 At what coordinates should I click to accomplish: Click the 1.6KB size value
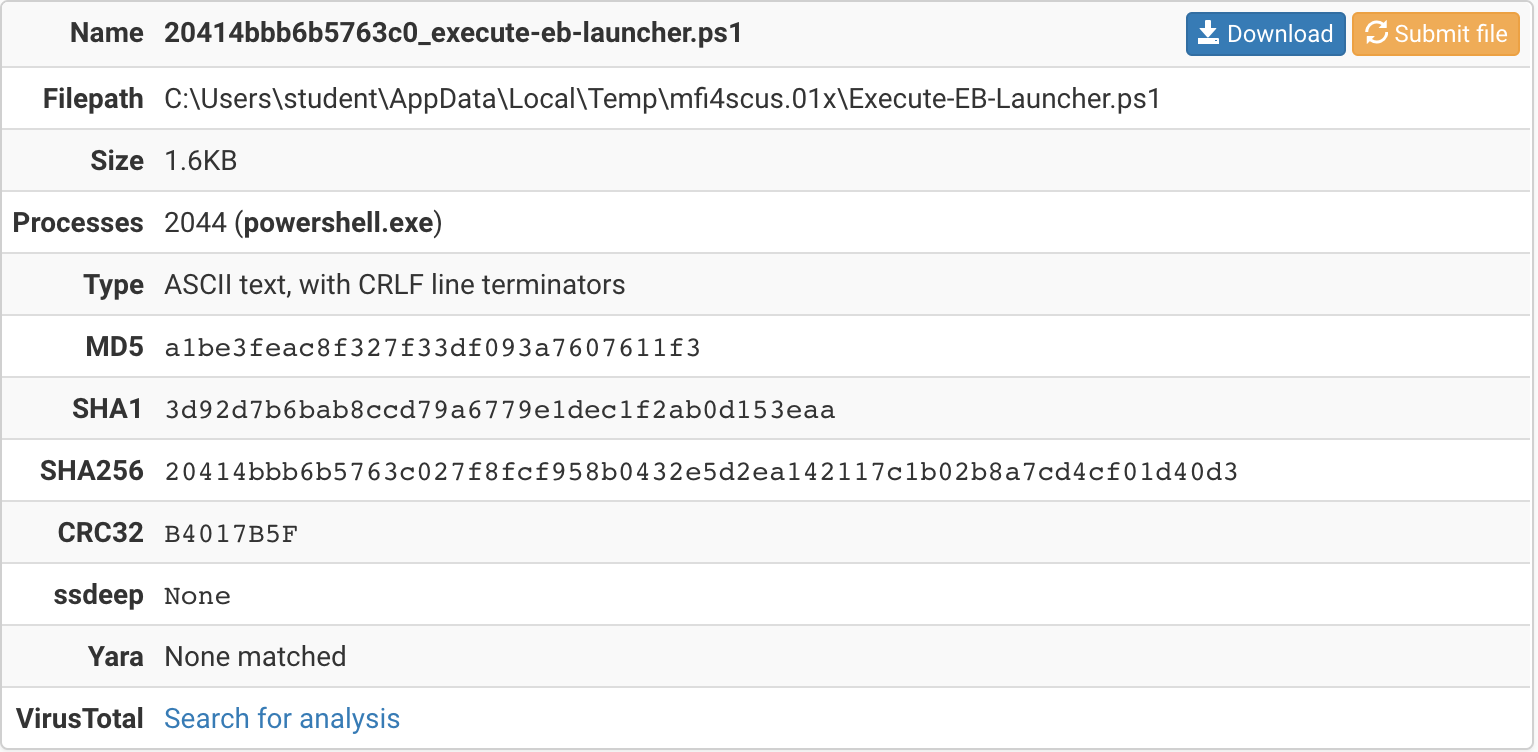click(201, 161)
